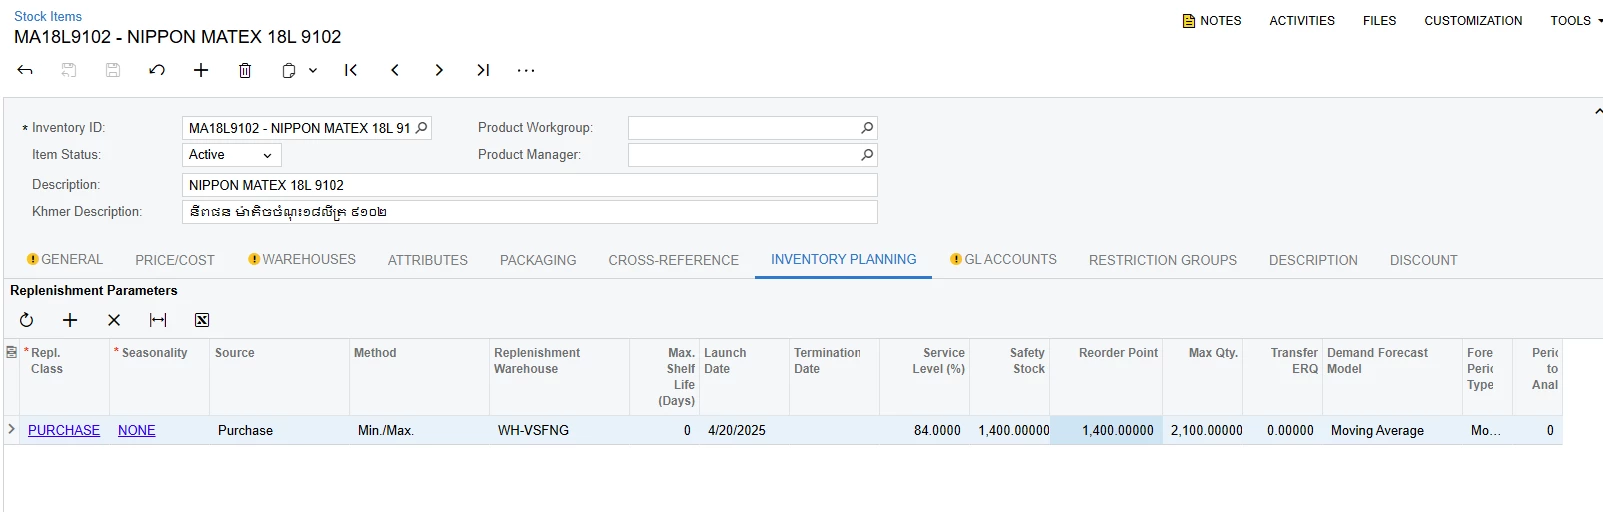Open the clipboard dropdown arrow
This screenshot has width=1603, height=512.
tap(313, 70)
